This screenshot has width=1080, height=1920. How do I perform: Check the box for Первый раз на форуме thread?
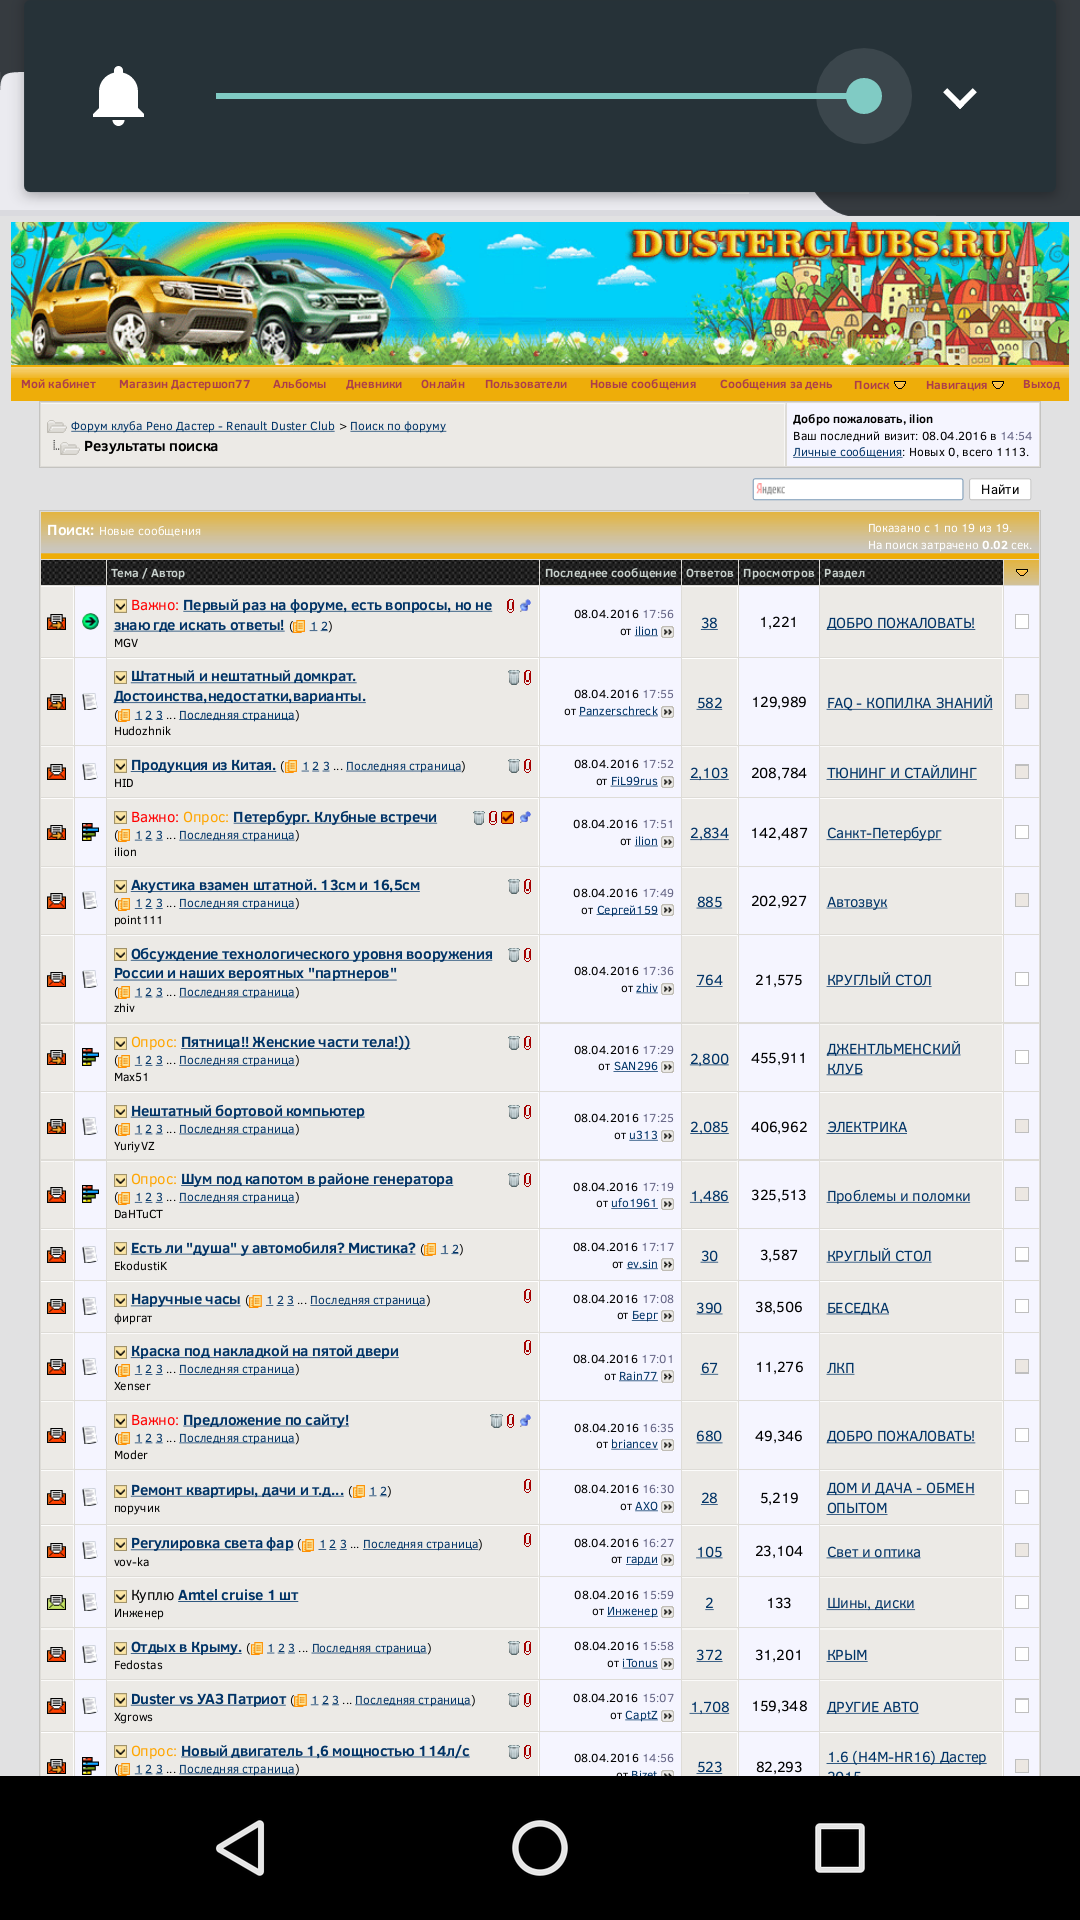(1022, 621)
